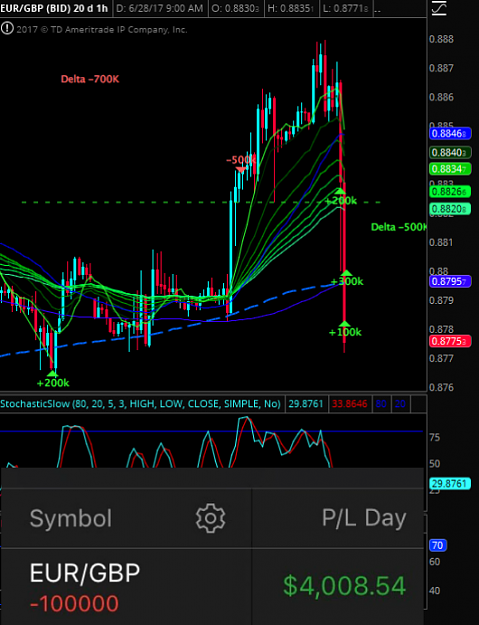The height and width of the screenshot is (625, 479).
Task: Click the TD Ameritrade copyright notice
Action: point(102,29)
